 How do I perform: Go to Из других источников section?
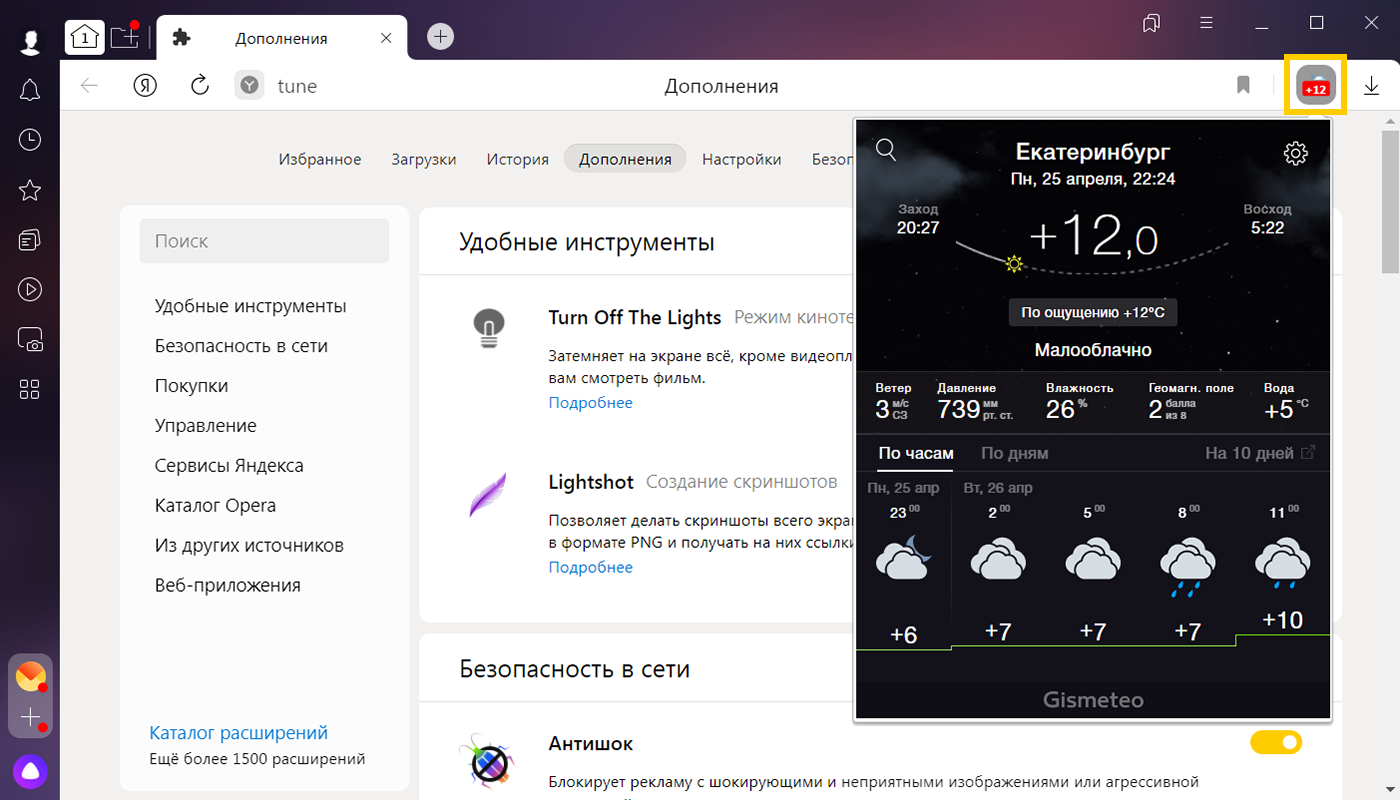249,546
